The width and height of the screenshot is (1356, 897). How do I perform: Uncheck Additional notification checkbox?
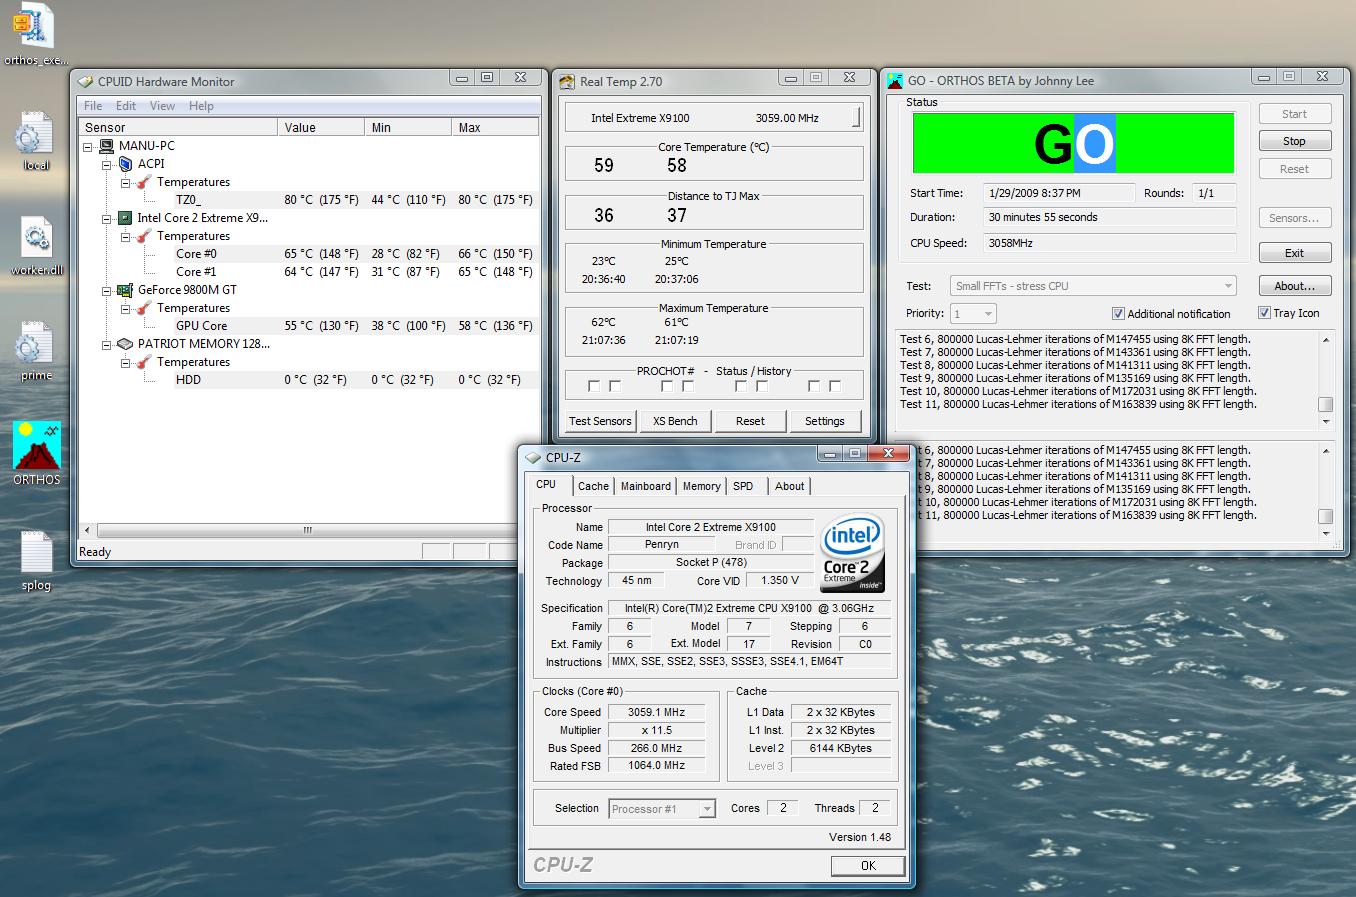[x=1118, y=314]
